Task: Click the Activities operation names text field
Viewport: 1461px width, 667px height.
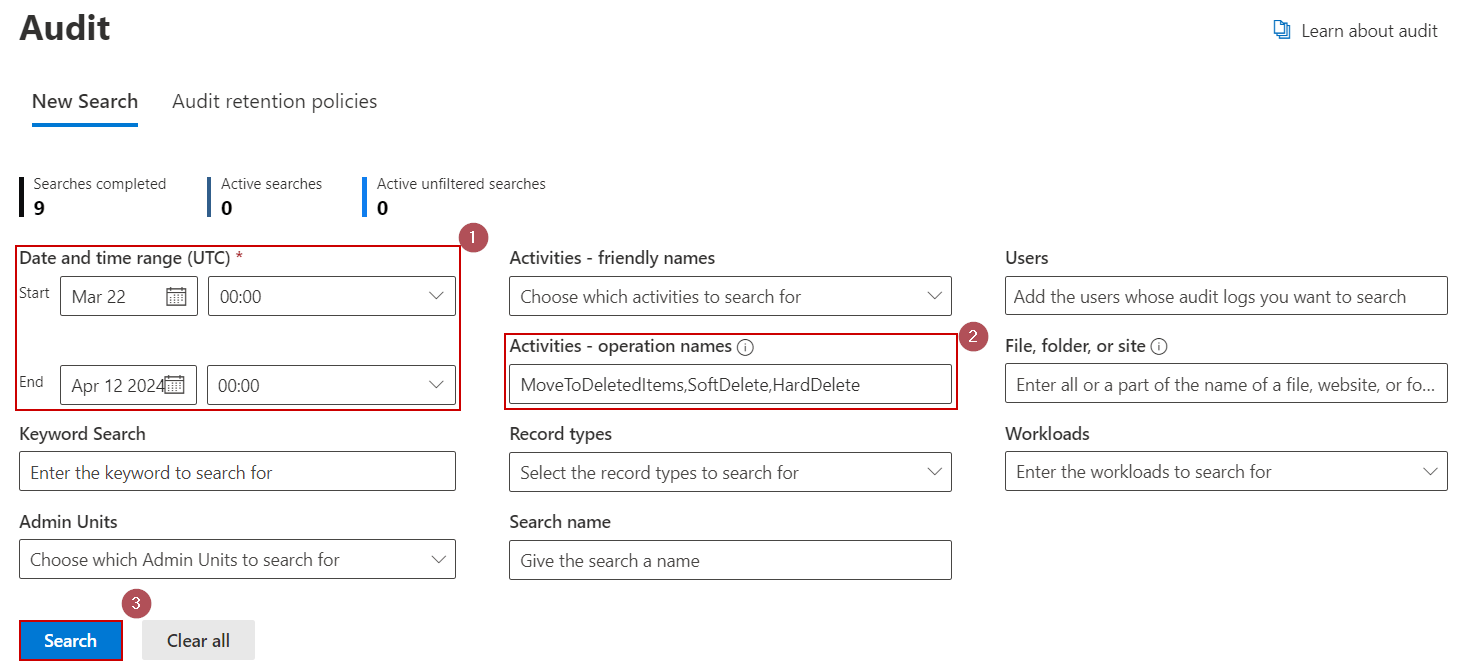Action: pyautogui.click(x=730, y=383)
